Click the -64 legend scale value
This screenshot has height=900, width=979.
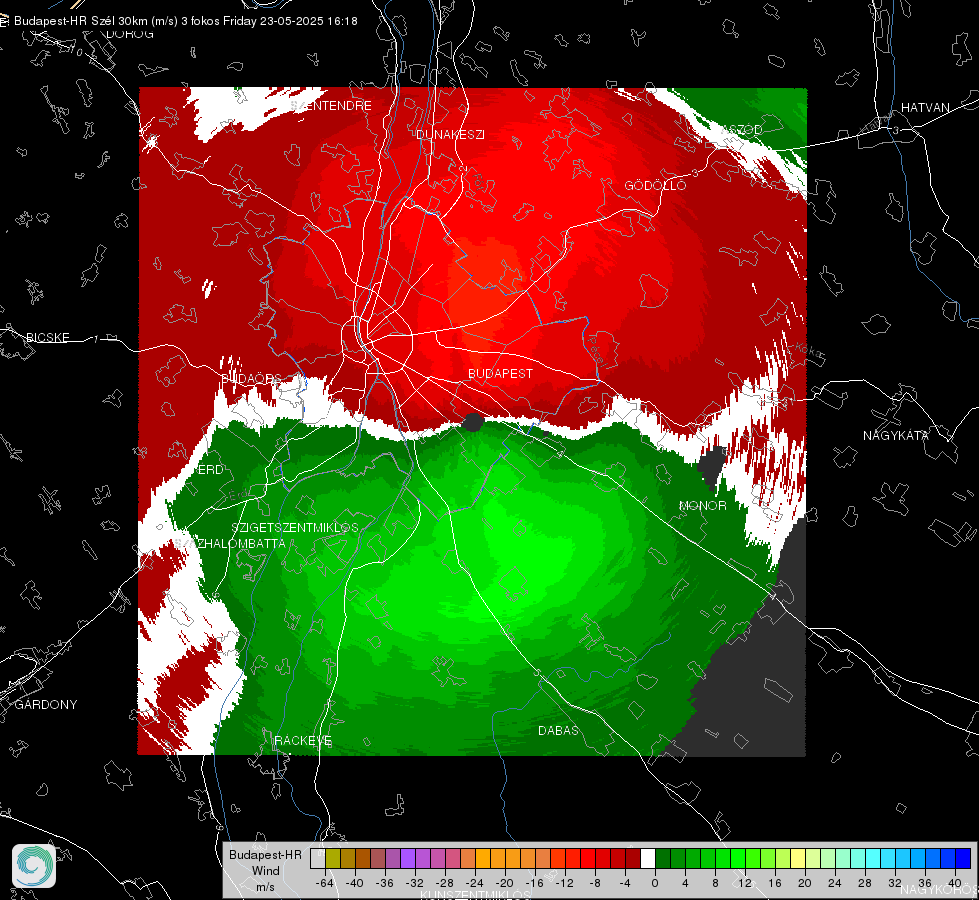325,883
